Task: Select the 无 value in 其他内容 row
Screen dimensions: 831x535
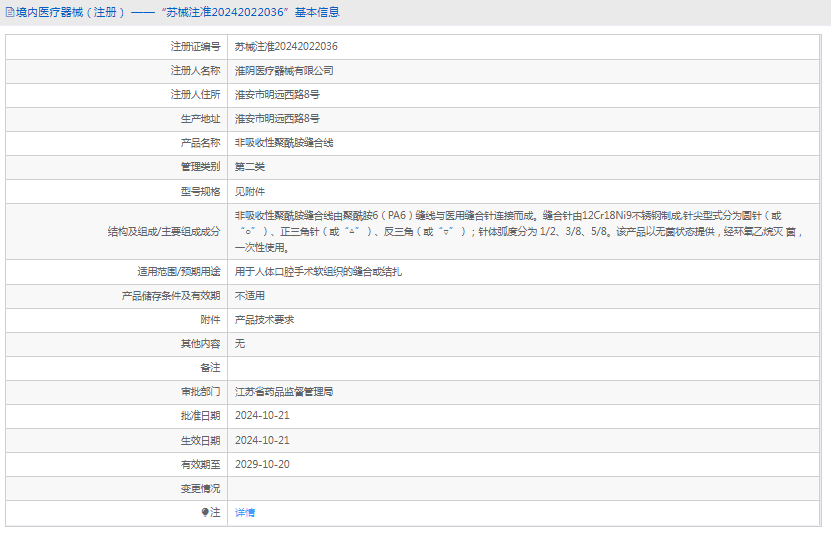Action: (x=240, y=344)
